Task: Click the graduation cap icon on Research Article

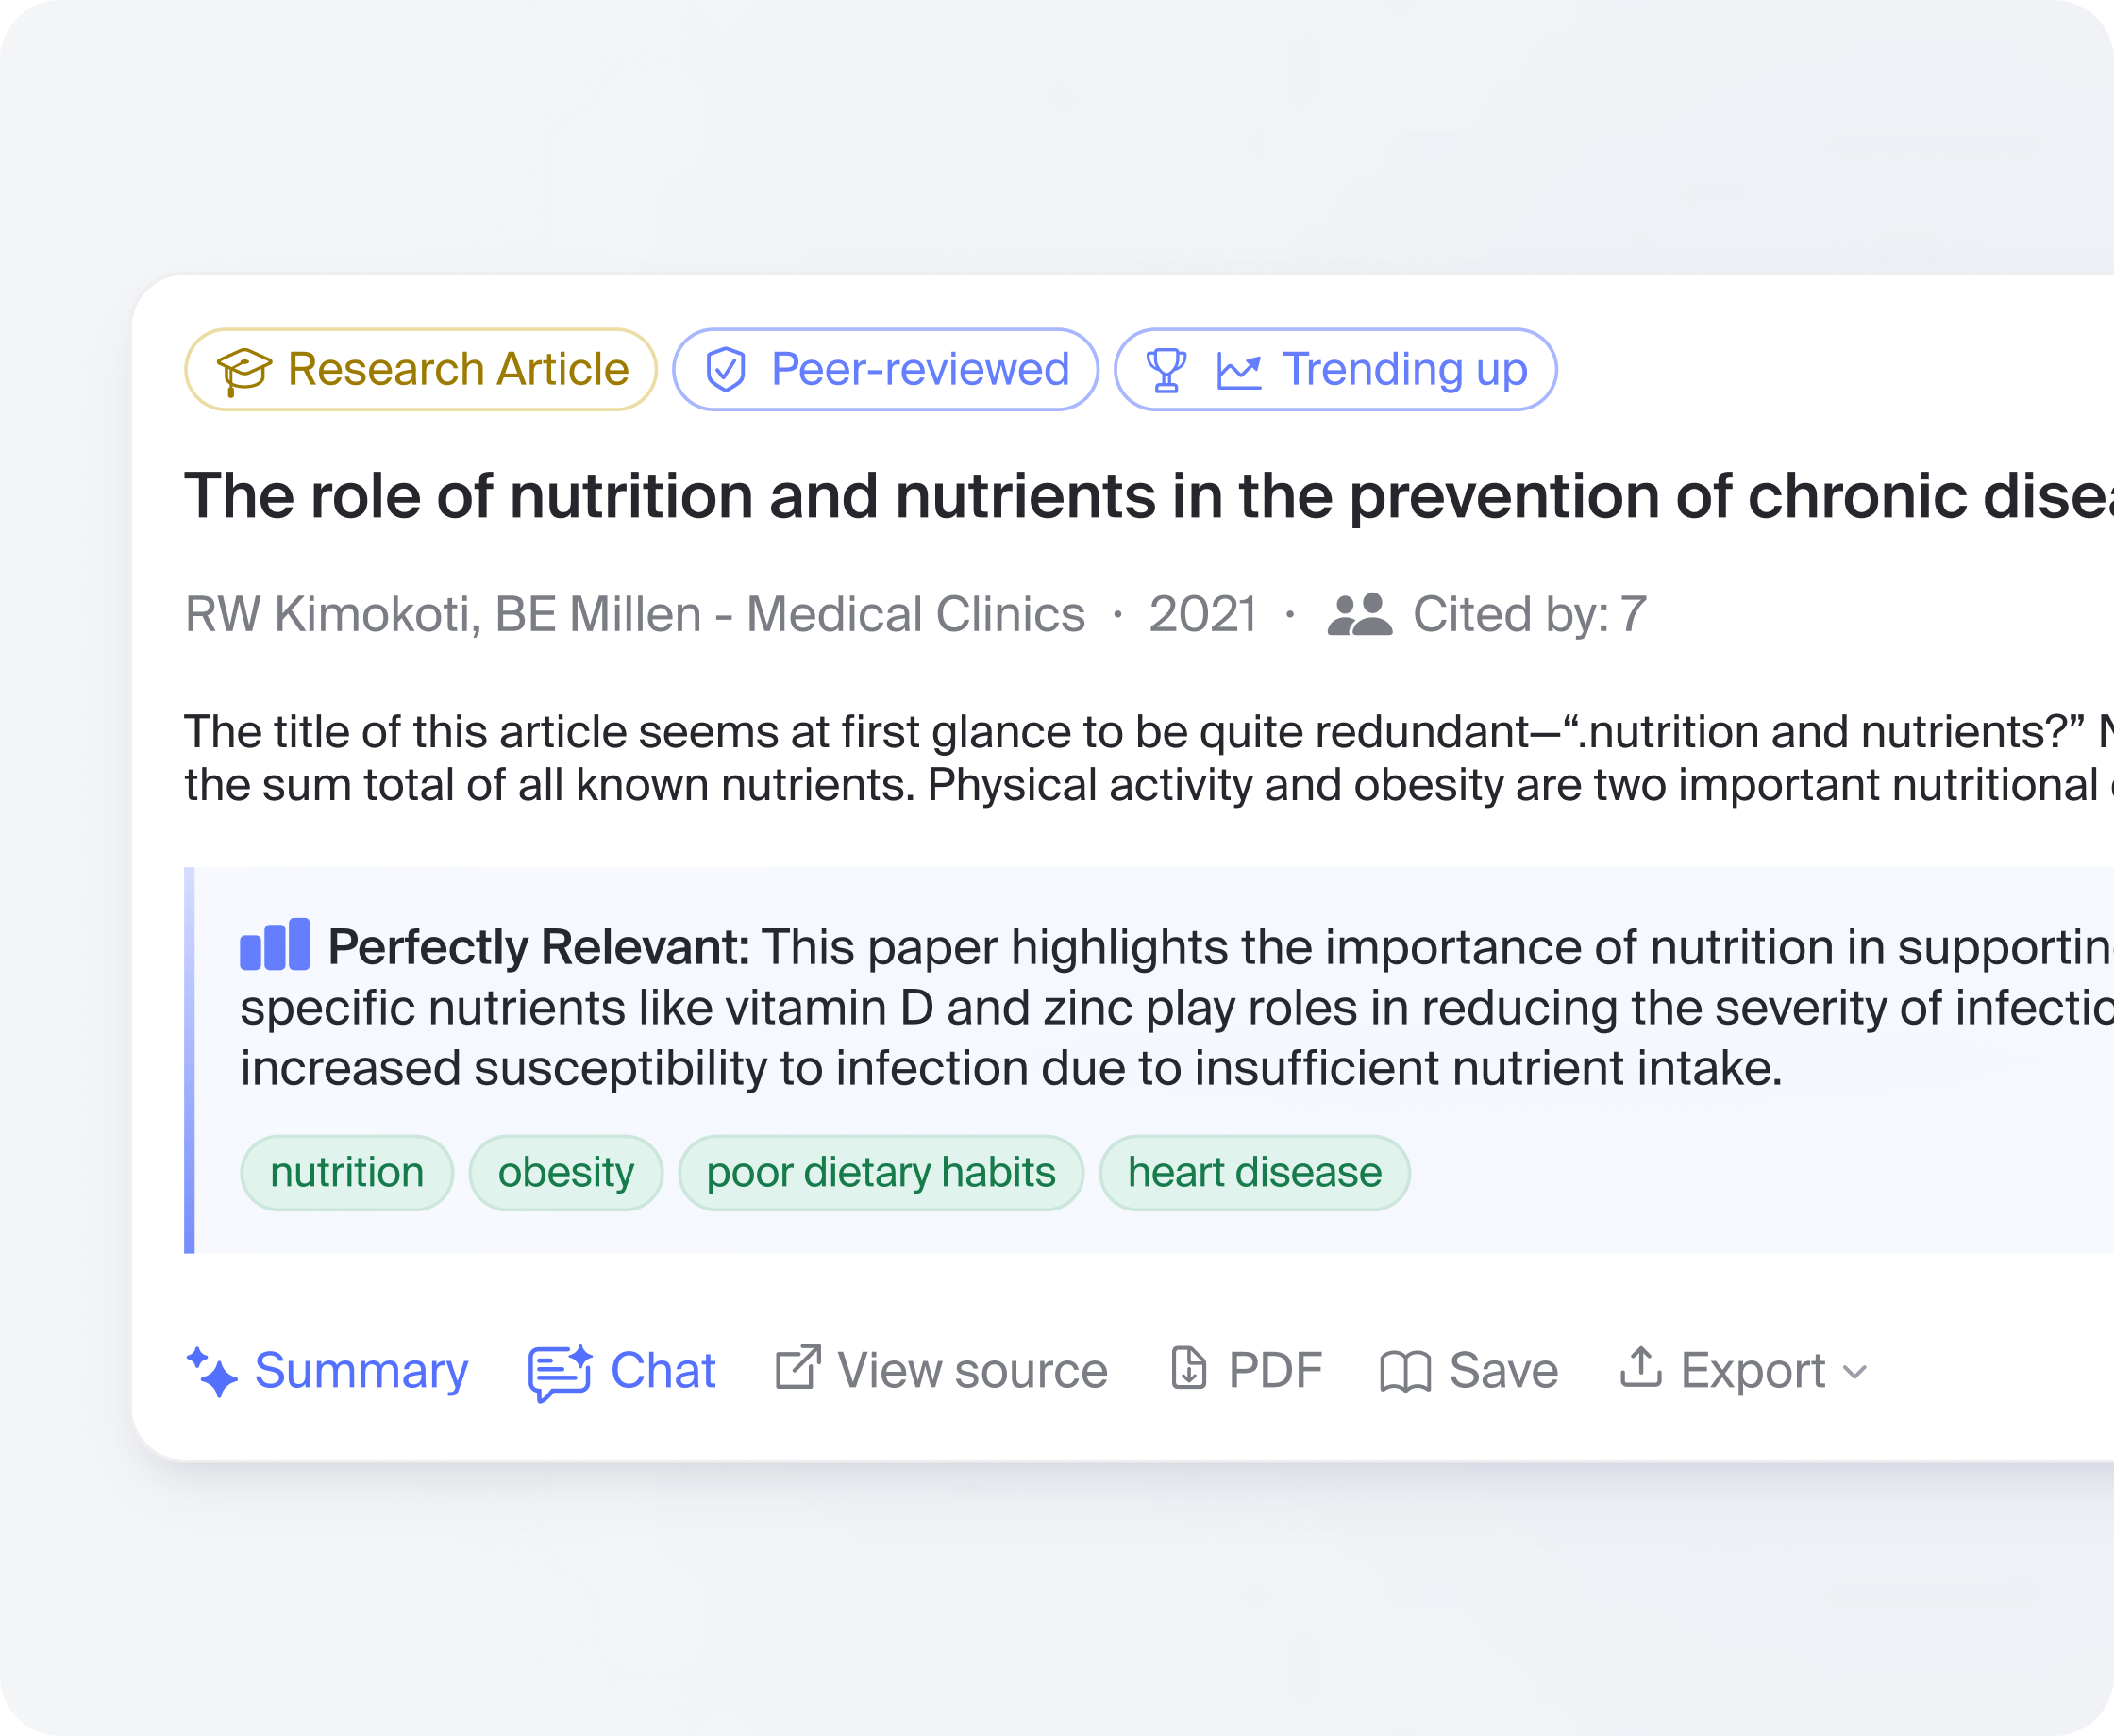Action: 244,370
